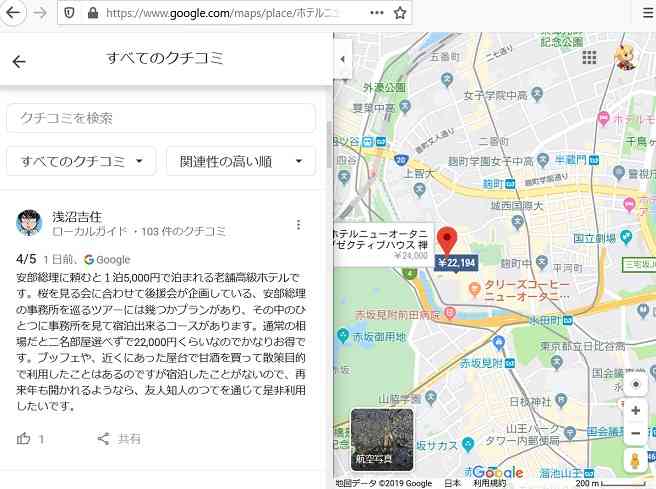Like the review with thumbs-up icon
The image size is (656, 489).
tap(24, 438)
